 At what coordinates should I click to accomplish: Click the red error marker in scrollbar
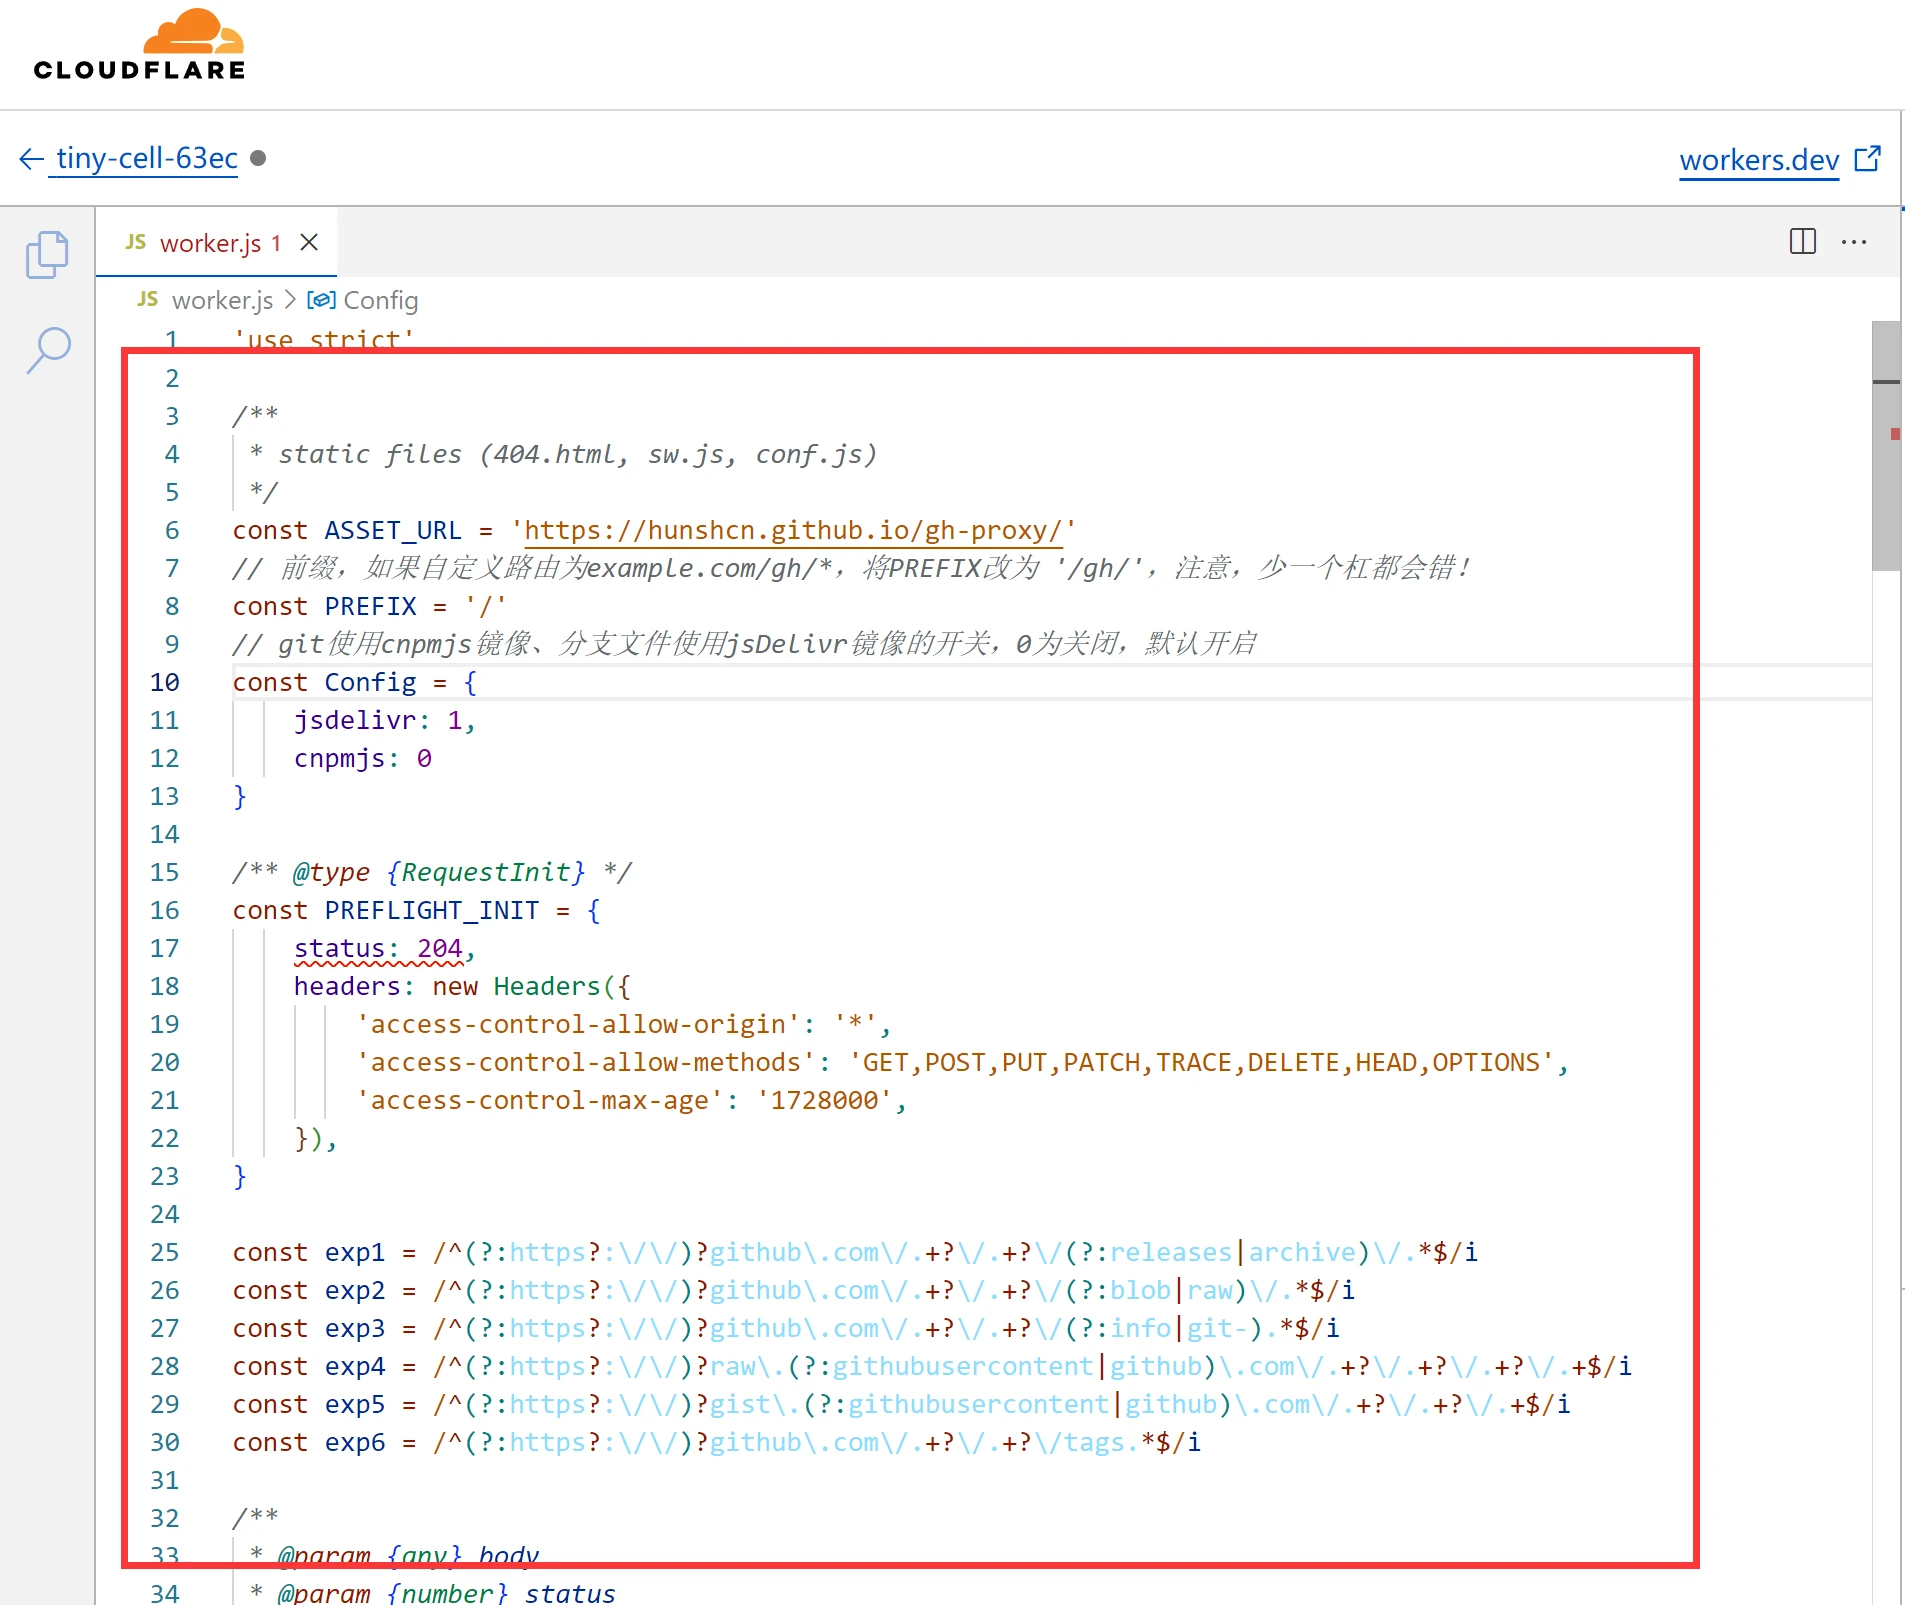point(1895,433)
